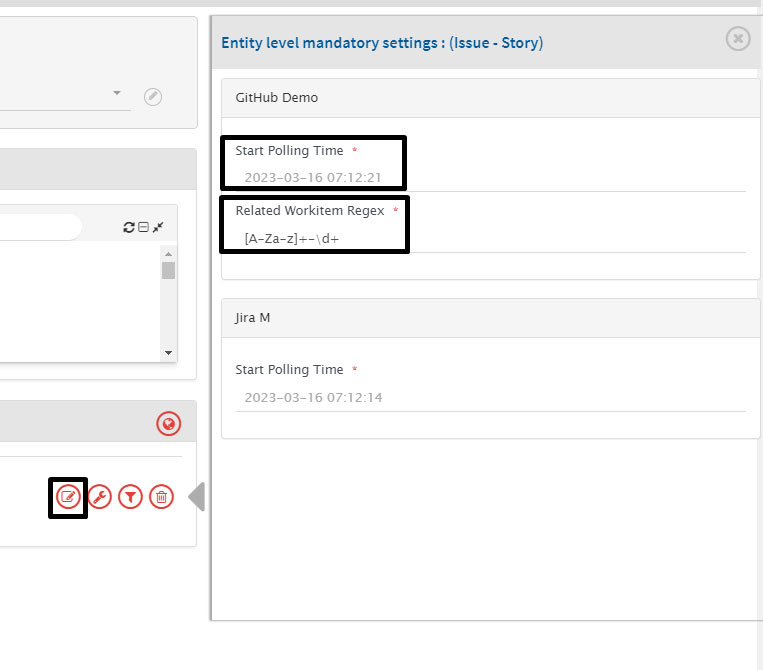
Task: Select the GitHub Demo section header
Action: coord(490,98)
